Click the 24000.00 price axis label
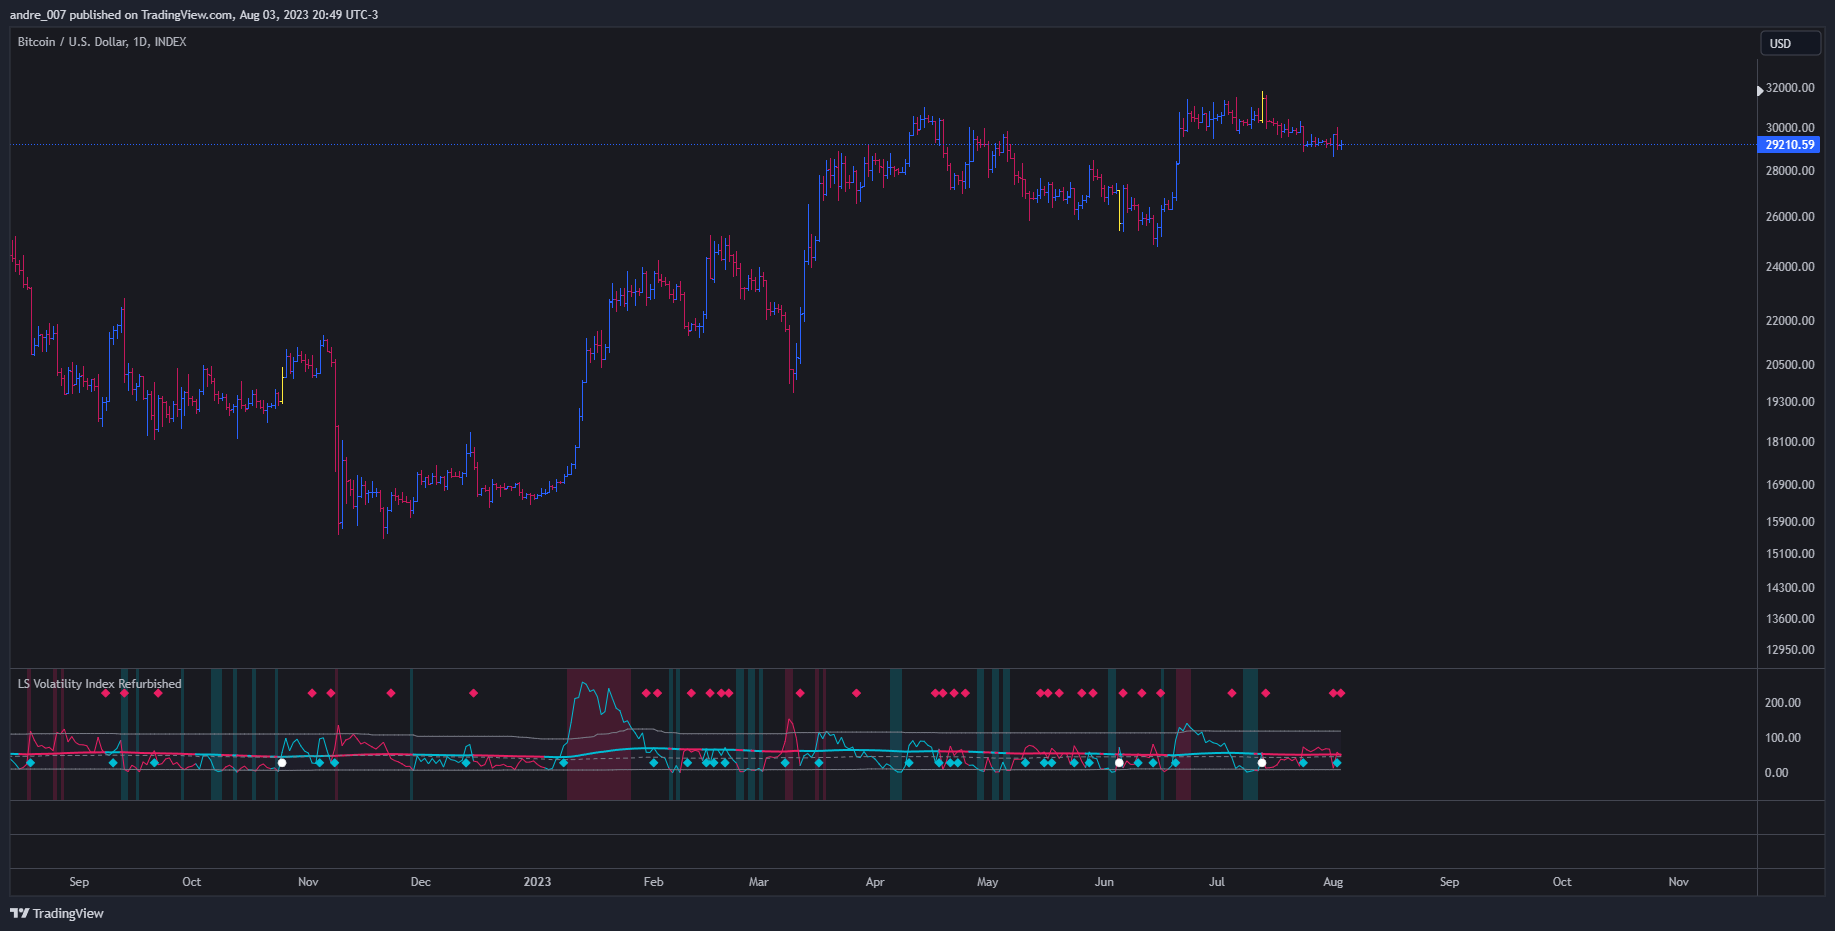Image resolution: width=1835 pixels, height=931 pixels. (1790, 267)
